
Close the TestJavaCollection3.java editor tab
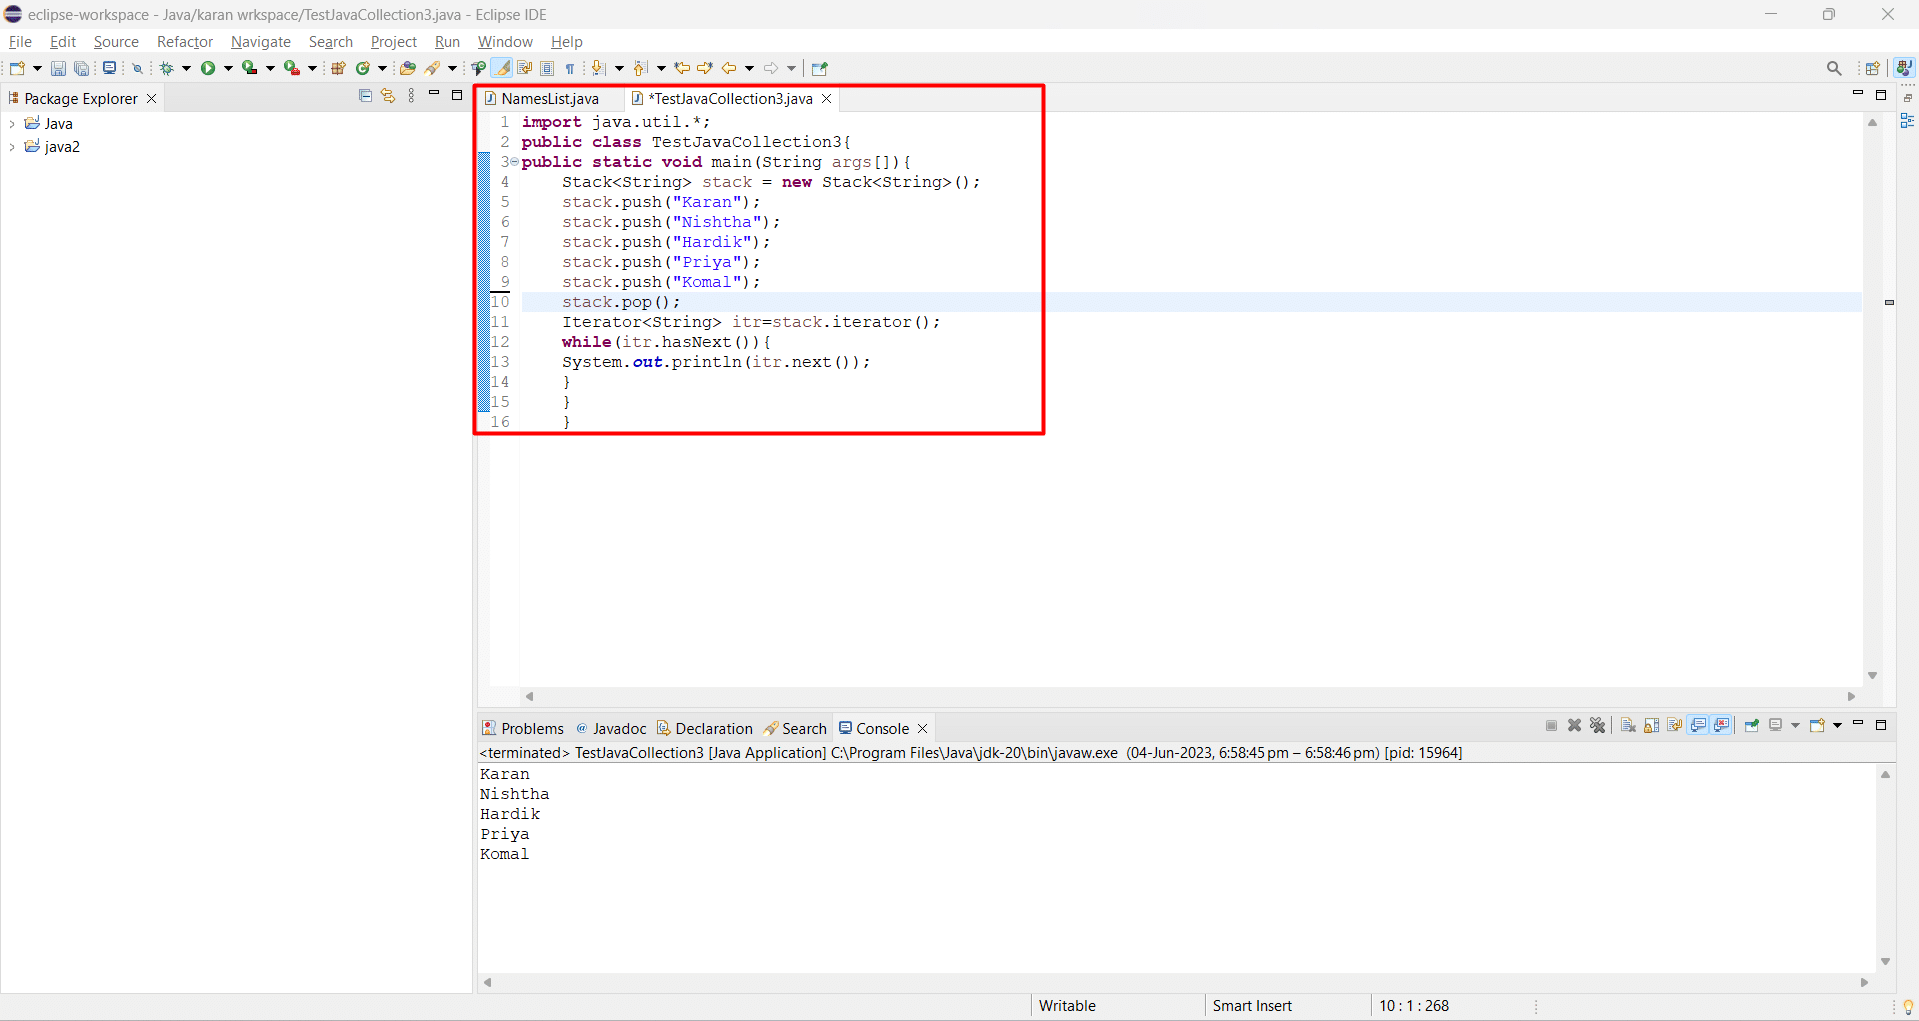827,98
